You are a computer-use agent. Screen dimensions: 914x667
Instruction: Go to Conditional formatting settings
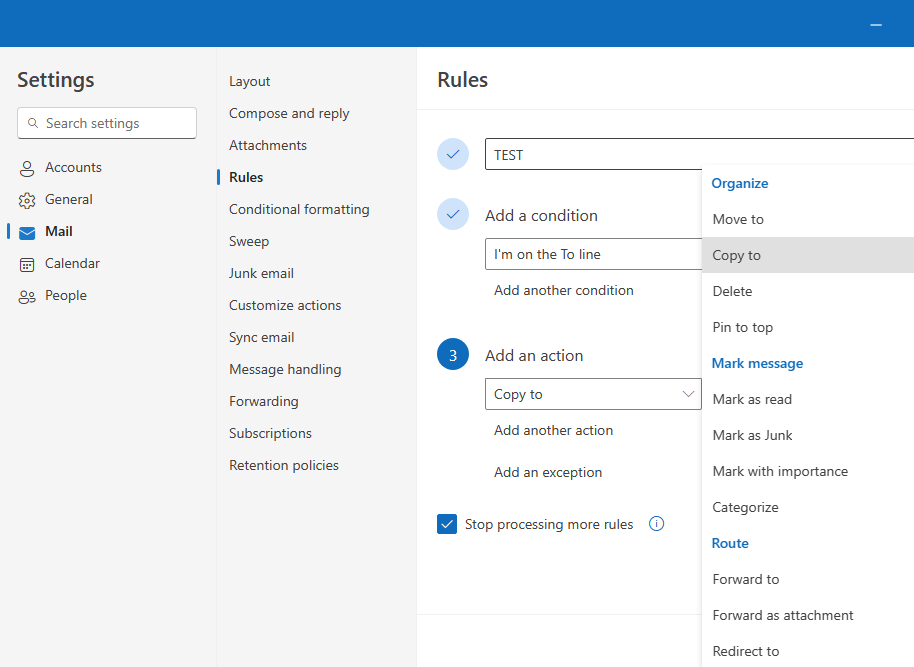[x=299, y=209]
